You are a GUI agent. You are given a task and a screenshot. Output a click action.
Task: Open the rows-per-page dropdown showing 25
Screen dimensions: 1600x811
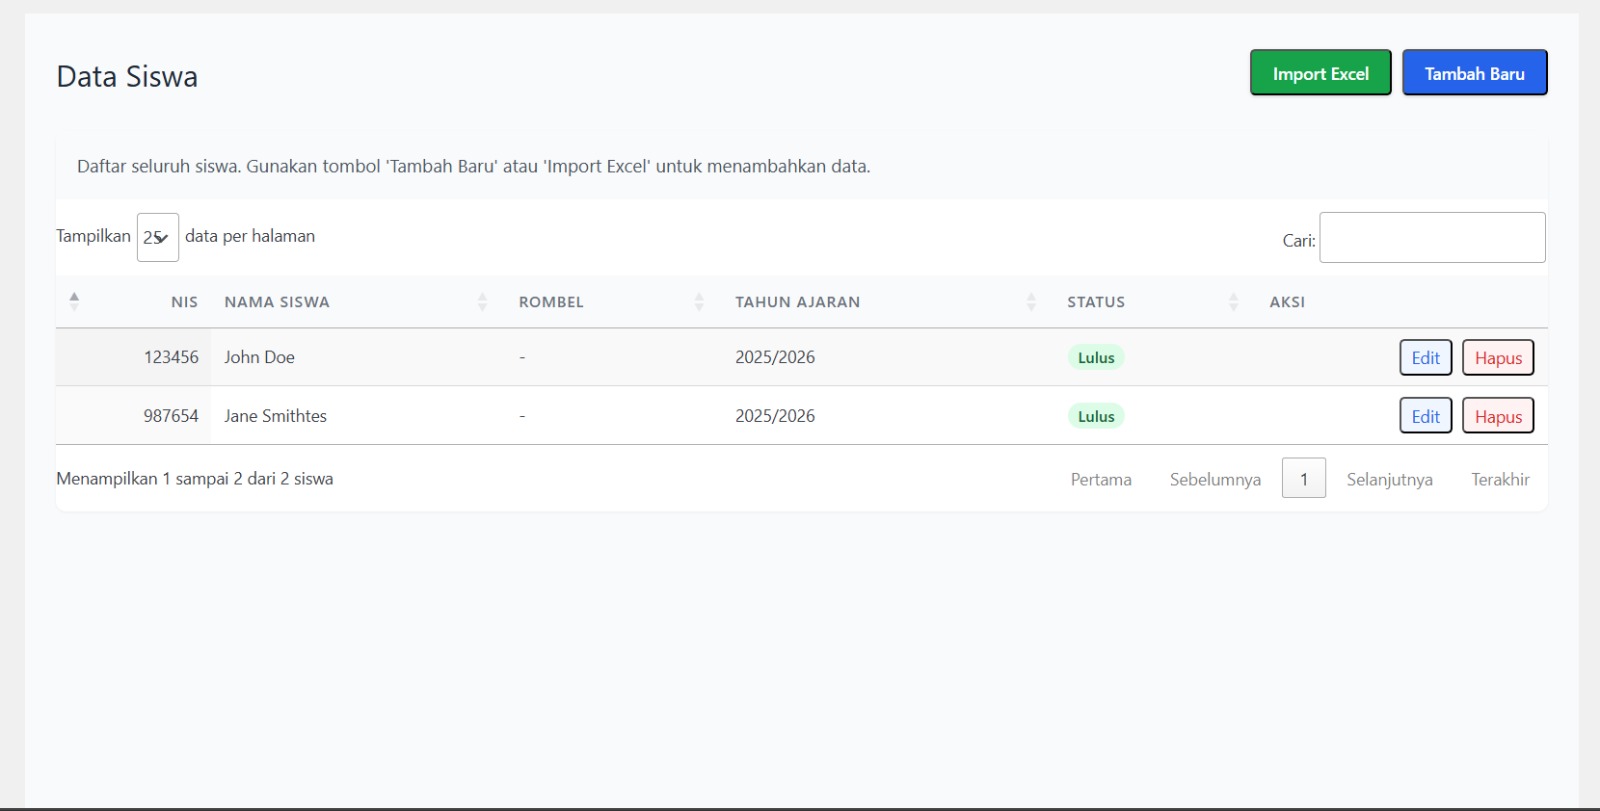[157, 237]
